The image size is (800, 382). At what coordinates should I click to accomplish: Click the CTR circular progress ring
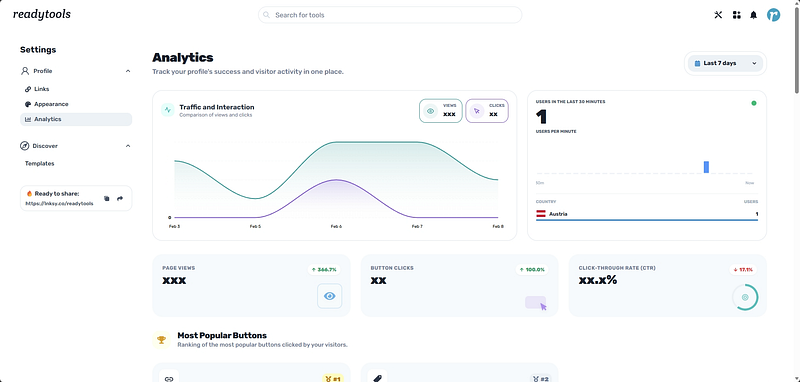click(x=745, y=297)
